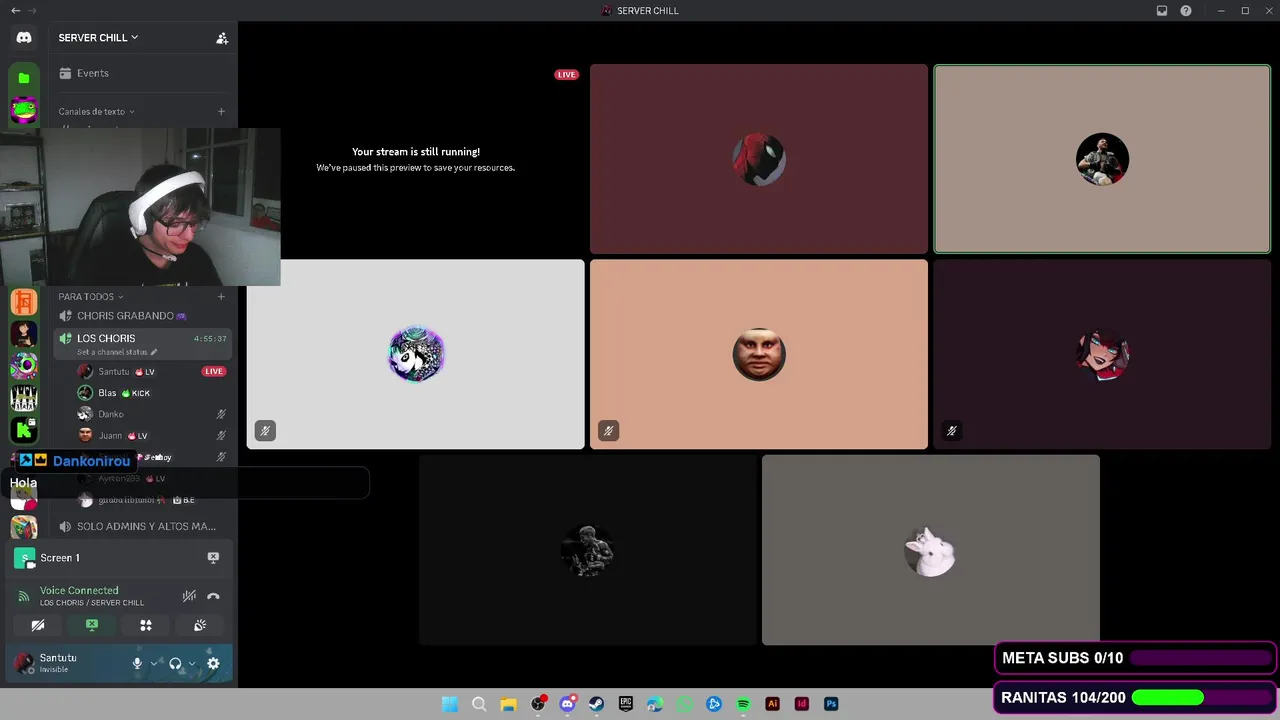Open the green folder server icon
Viewport: 1280px width, 720px height.
24,78
